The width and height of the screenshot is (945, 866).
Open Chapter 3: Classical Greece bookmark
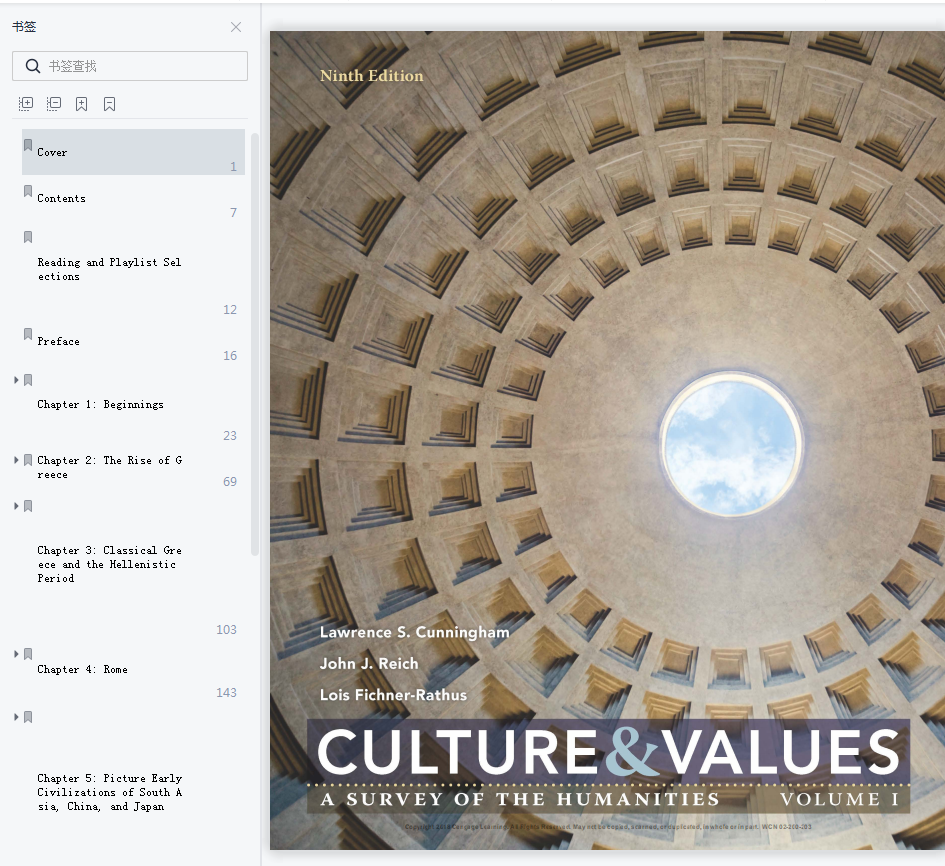click(x=109, y=564)
